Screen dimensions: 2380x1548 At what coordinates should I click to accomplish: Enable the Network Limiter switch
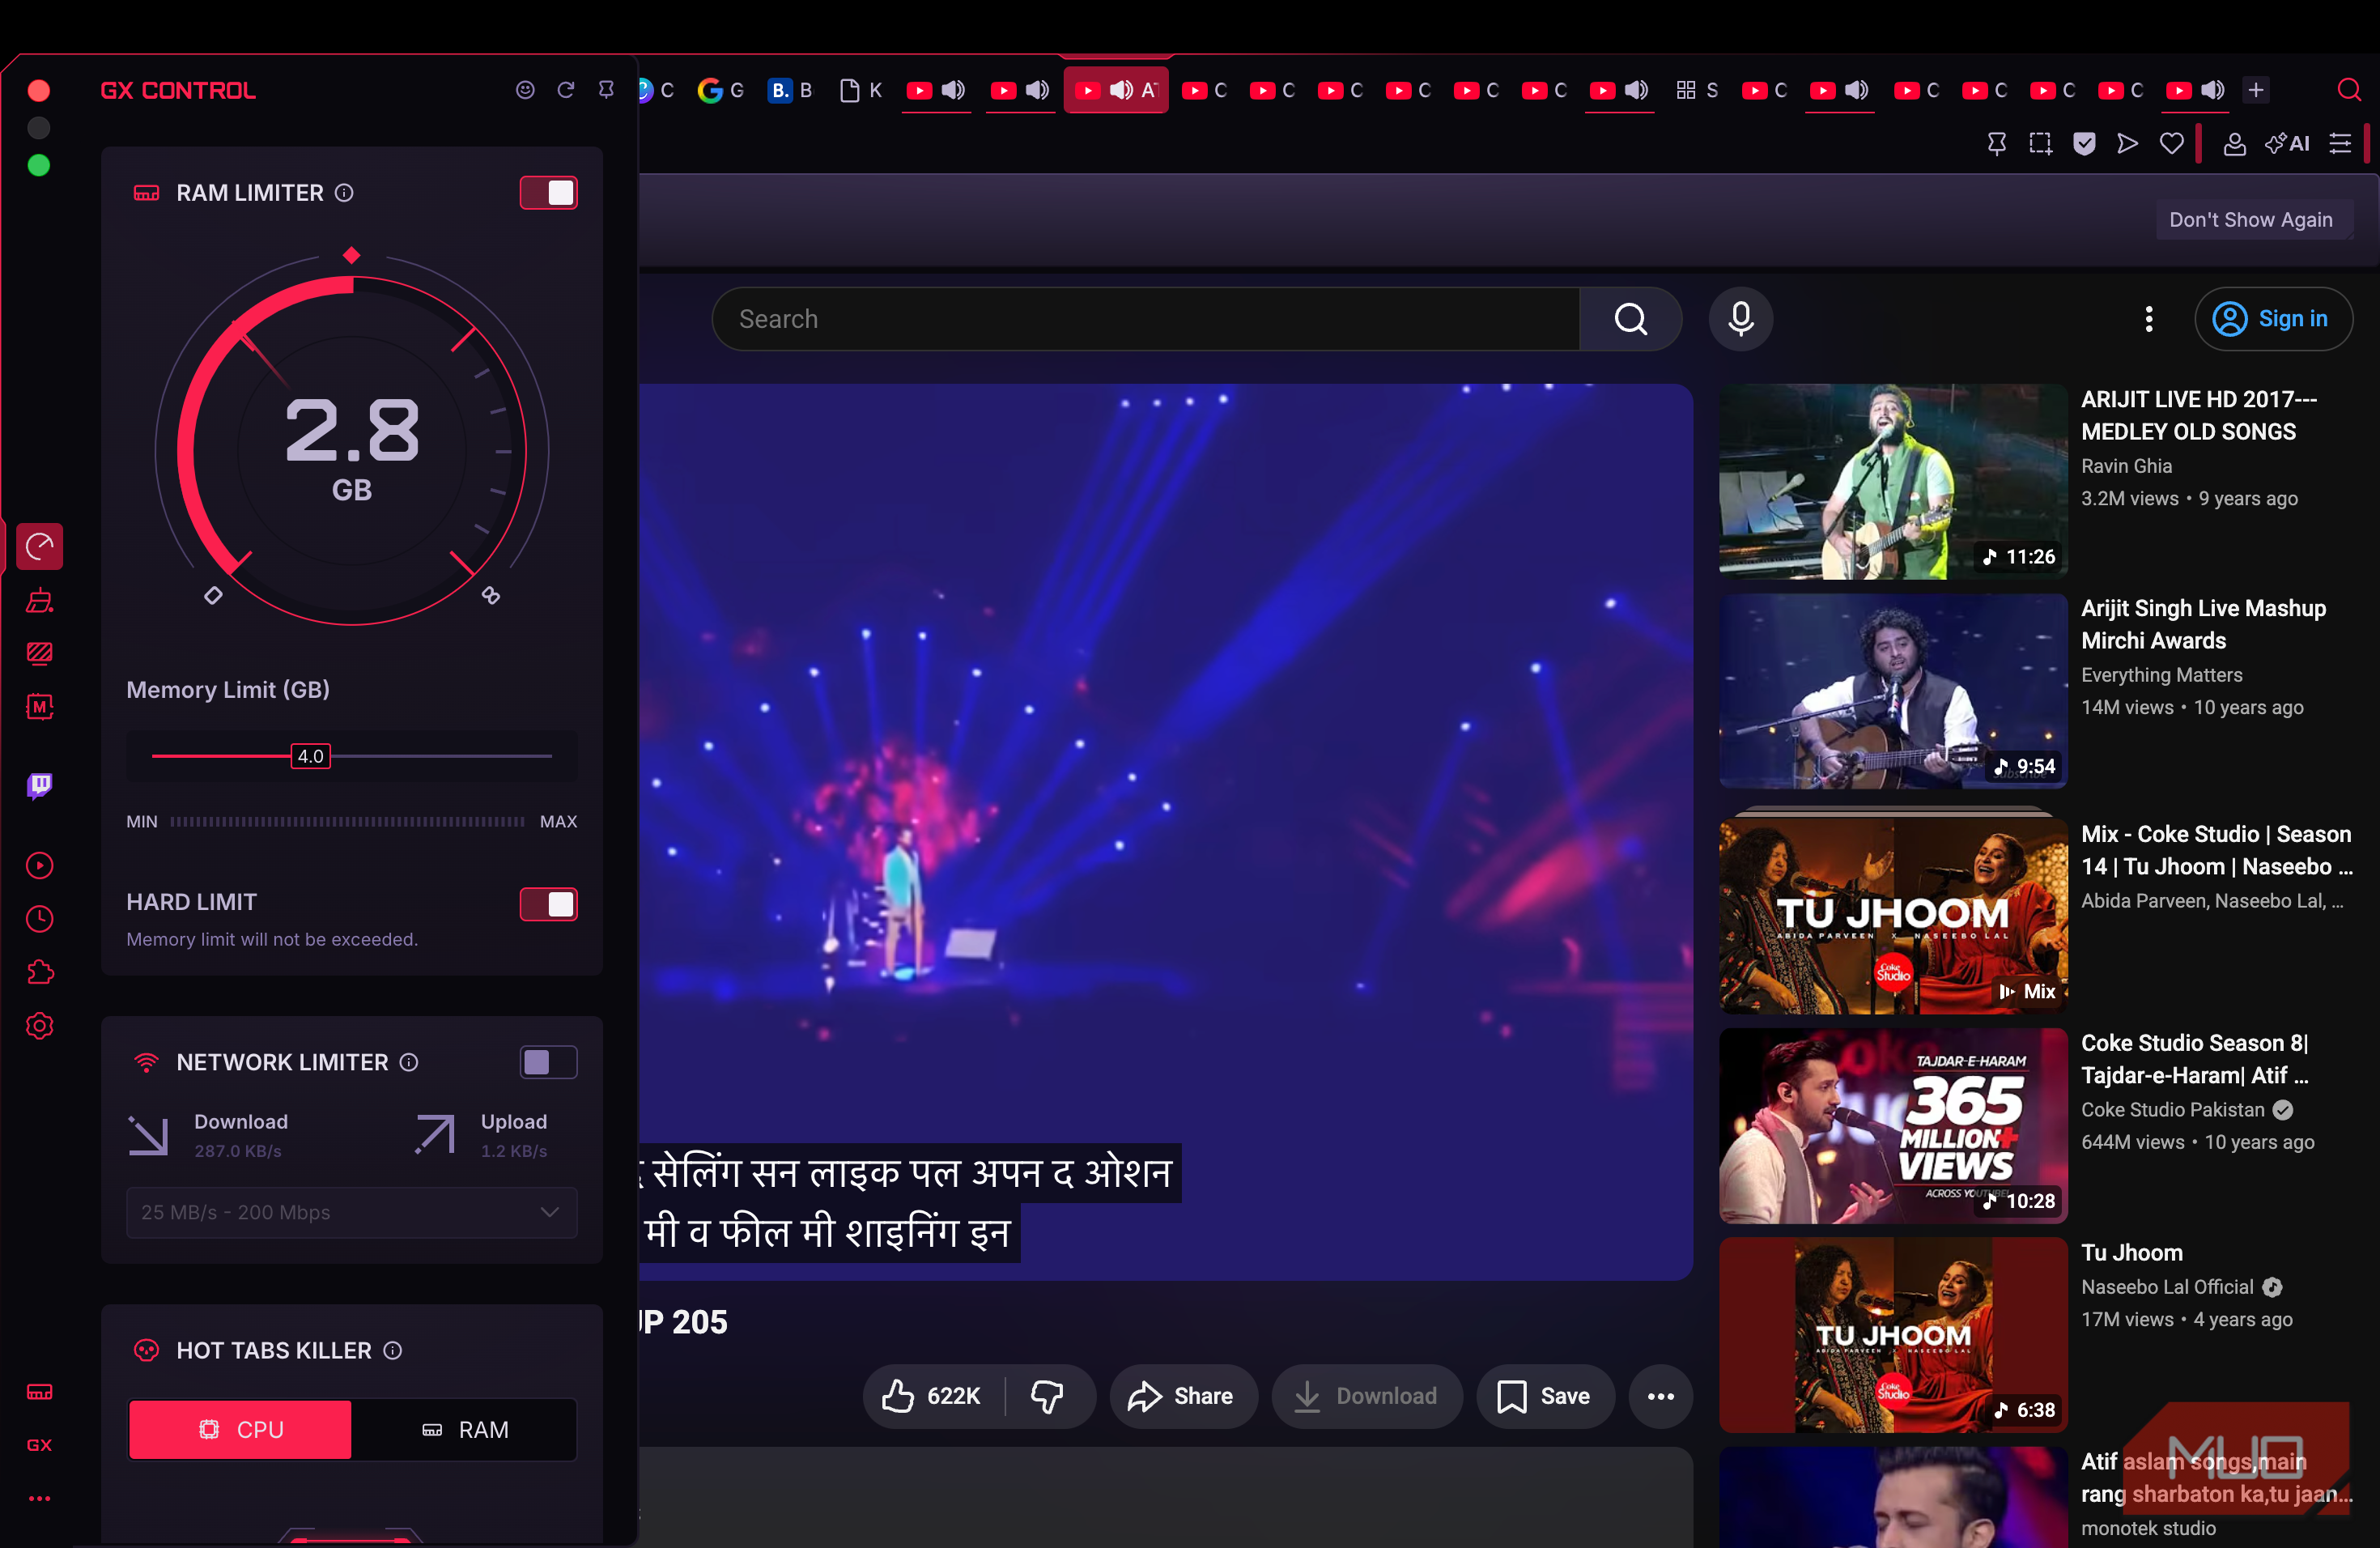coord(548,1062)
